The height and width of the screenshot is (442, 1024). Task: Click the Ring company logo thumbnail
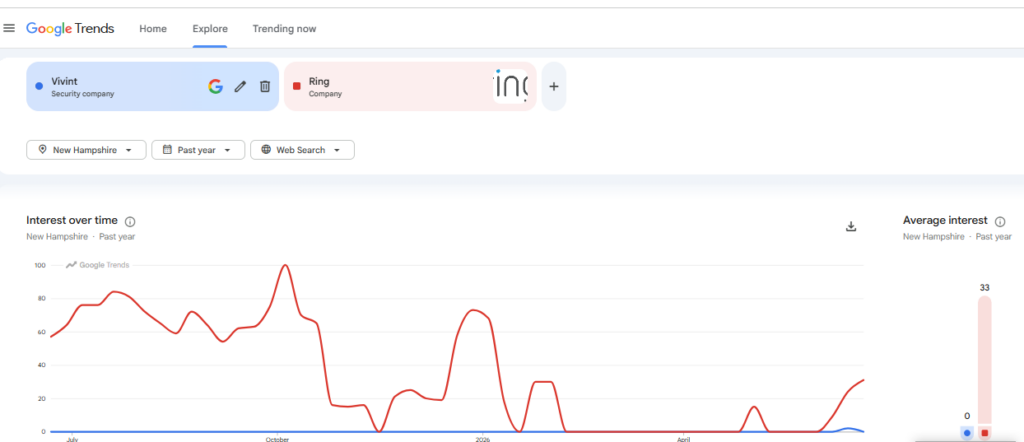point(510,86)
